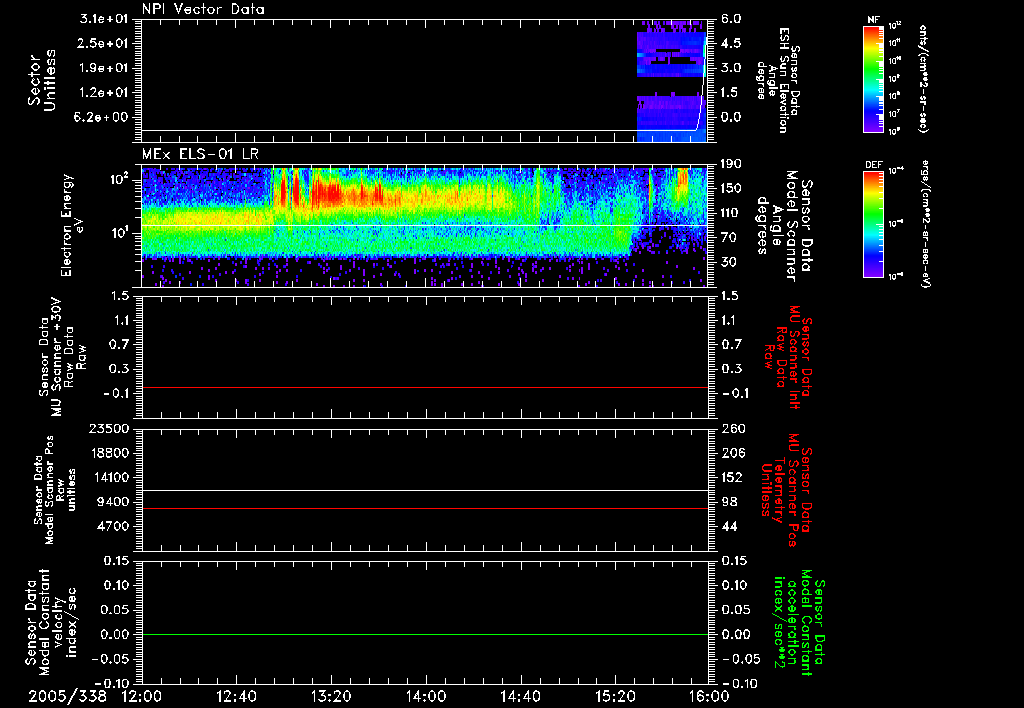Click the 9400 Scanner Pos tick label
1024x708 pixels.
[x=113, y=502]
